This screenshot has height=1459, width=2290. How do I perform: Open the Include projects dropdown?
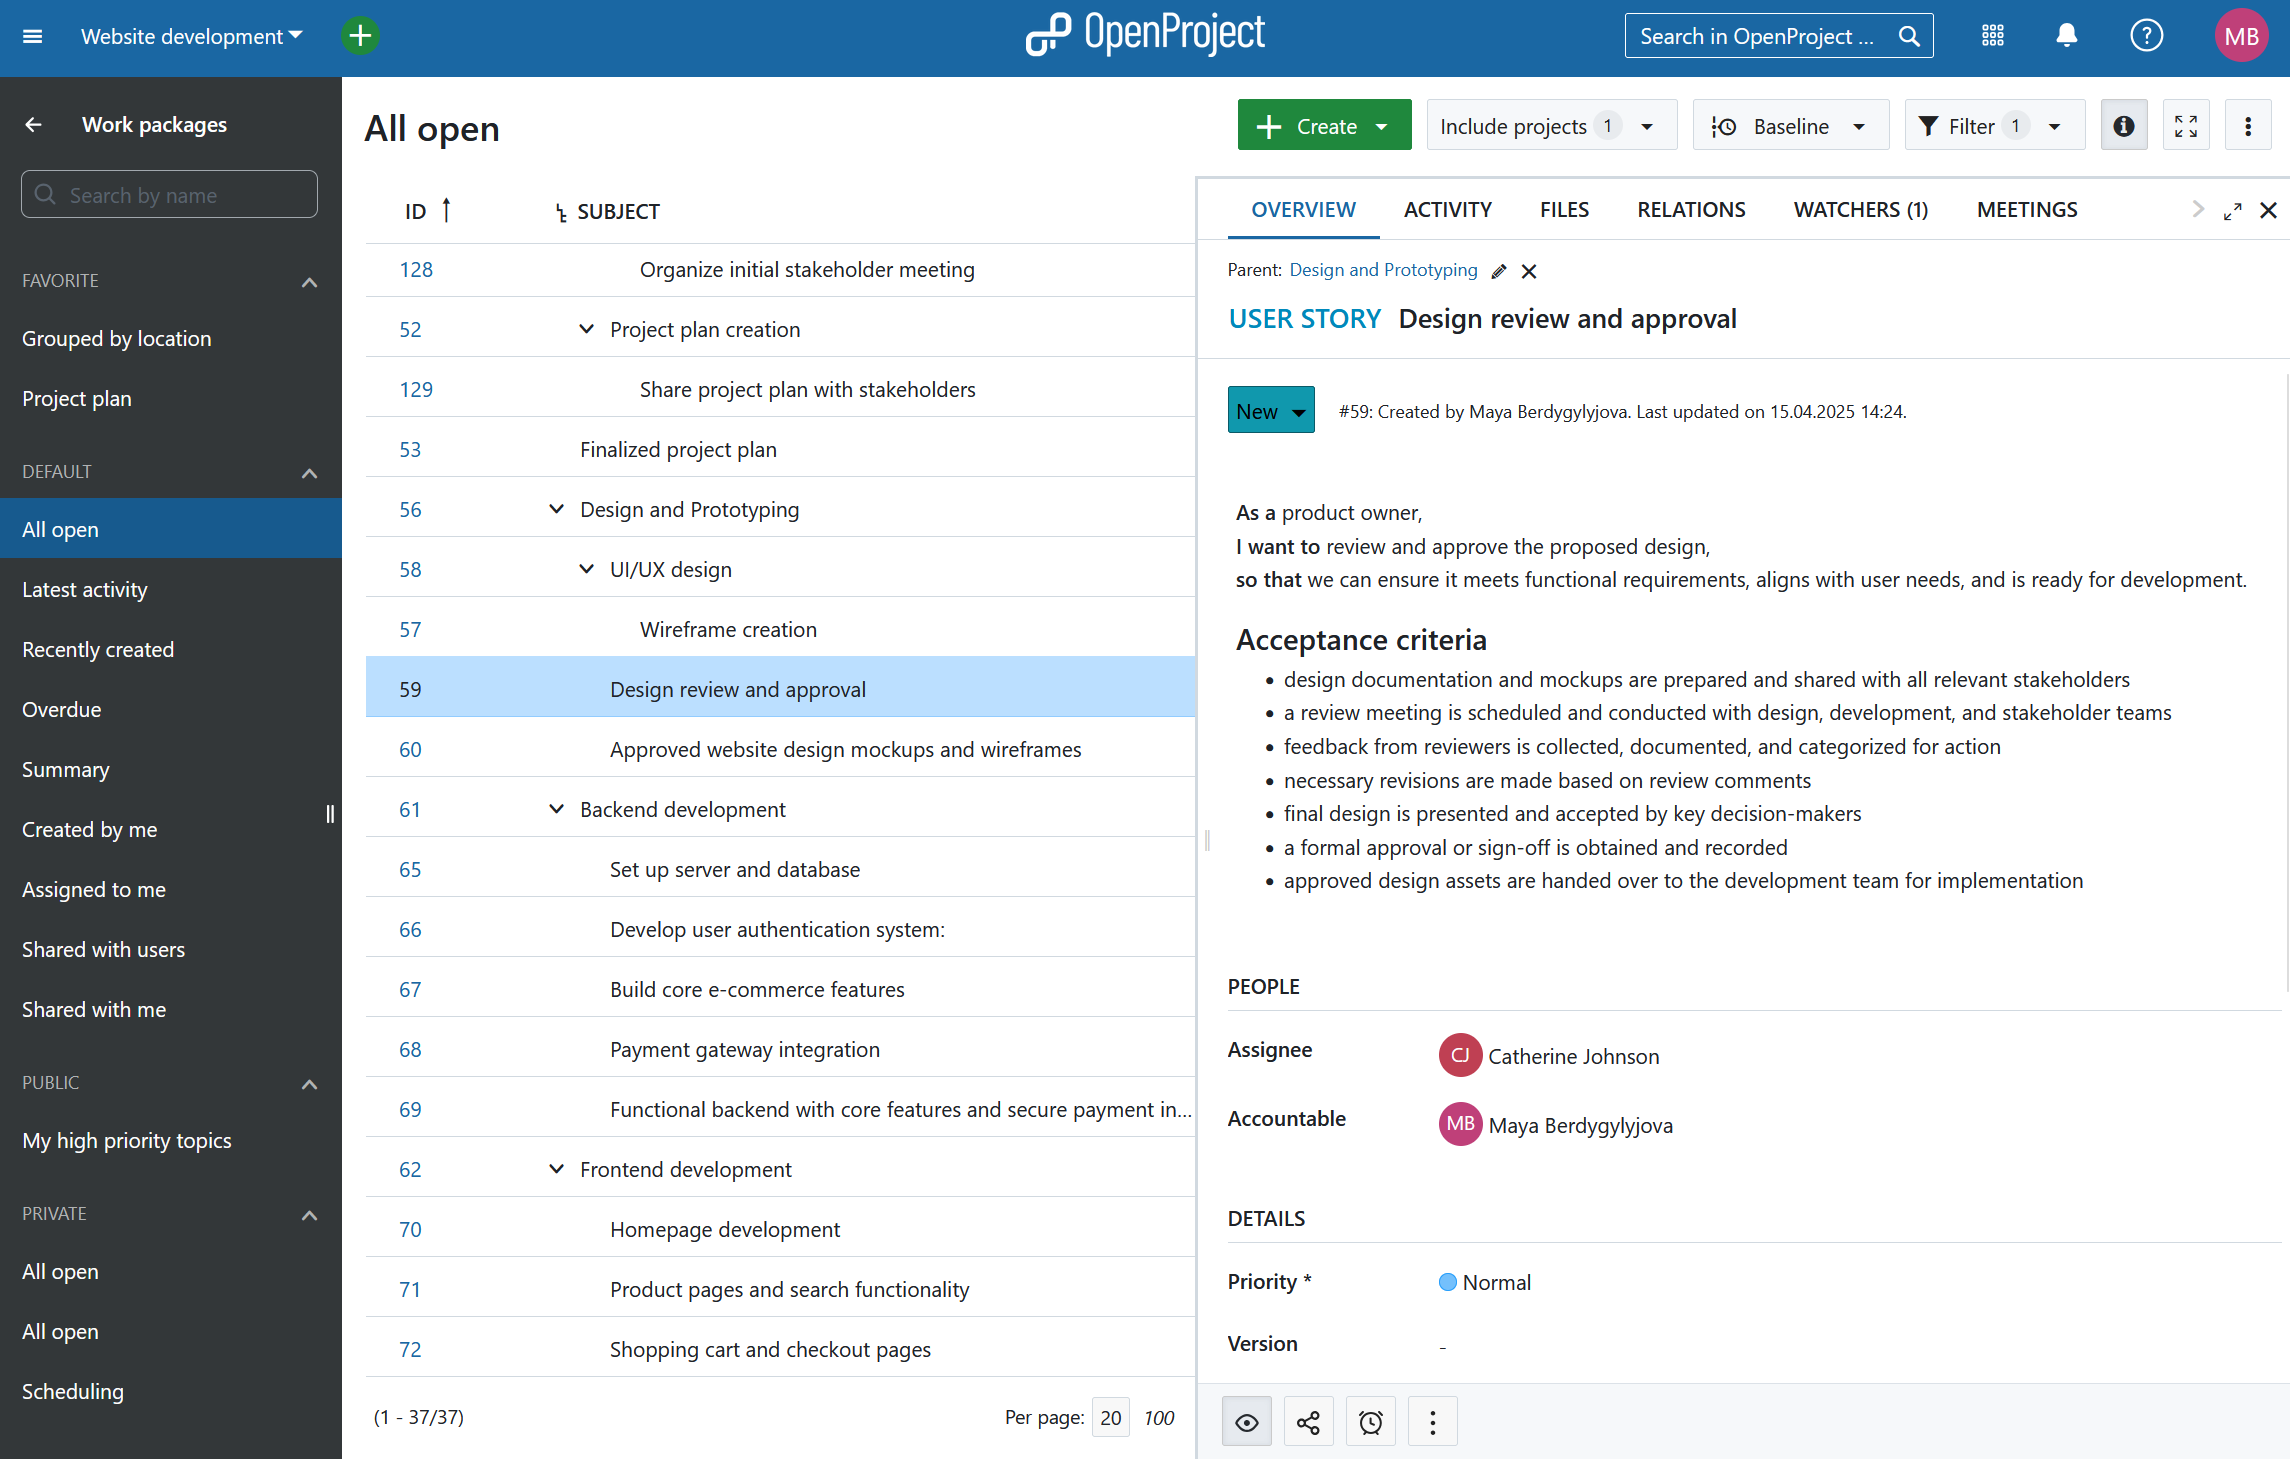[x=1551, y=125]
